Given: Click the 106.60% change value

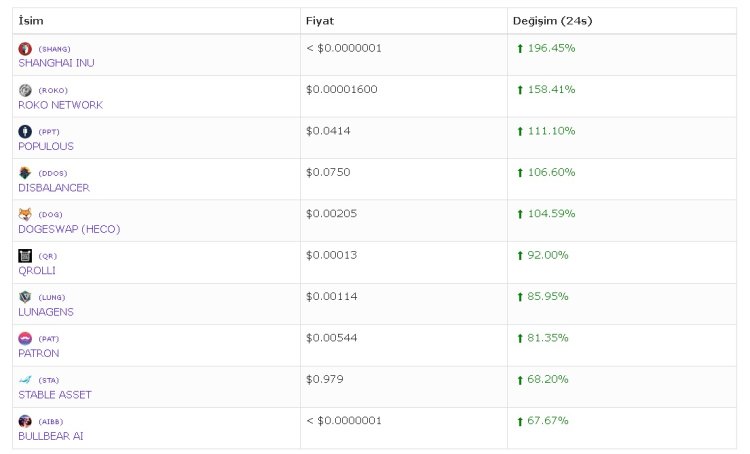Looking at the screenshot, I should [551, 172].
